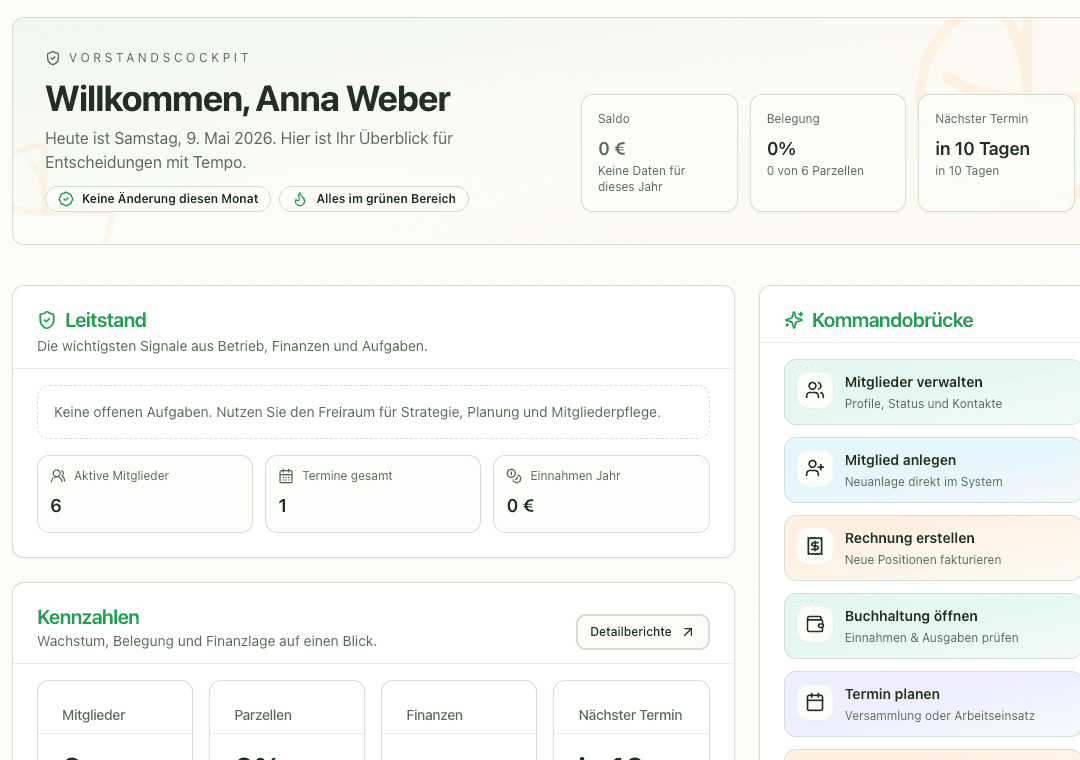Click the Wachstum, Belegung und Finanzlage subtitle
Image resolution: width=1080 pixels, height=760 pixels.
pyautogui.click(x=207, y=641)
